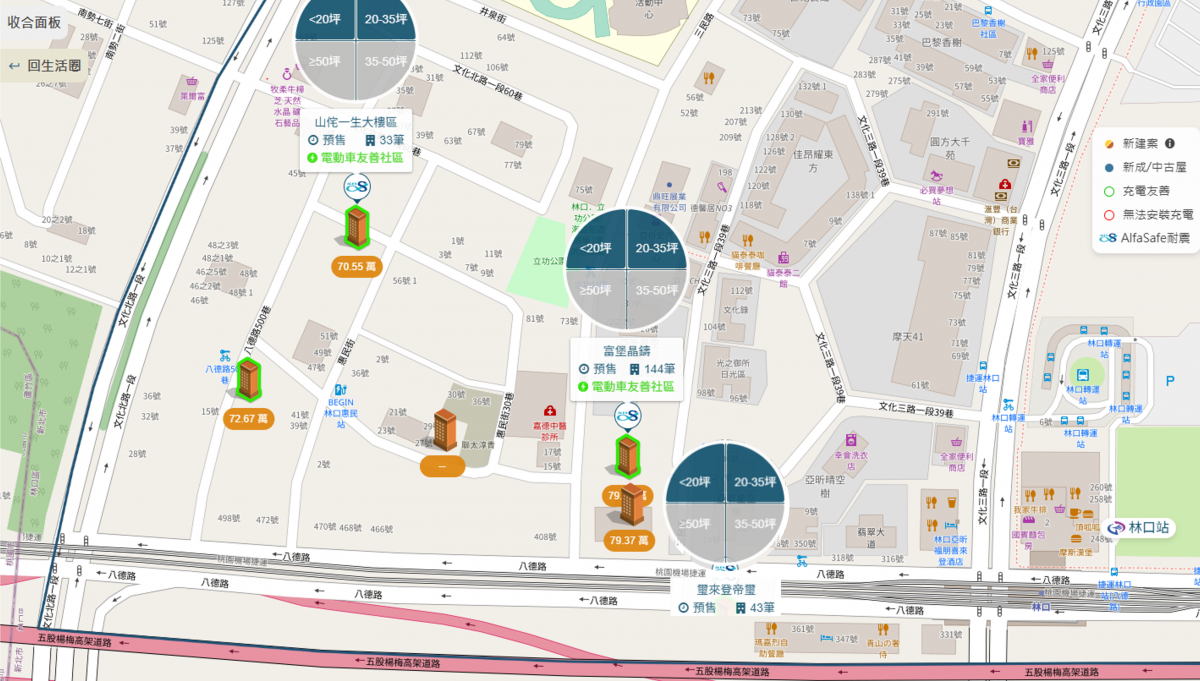Click BEGIN 林口惠民站 charging station icon
The image size is (1200, 681).
coord(340,390)
